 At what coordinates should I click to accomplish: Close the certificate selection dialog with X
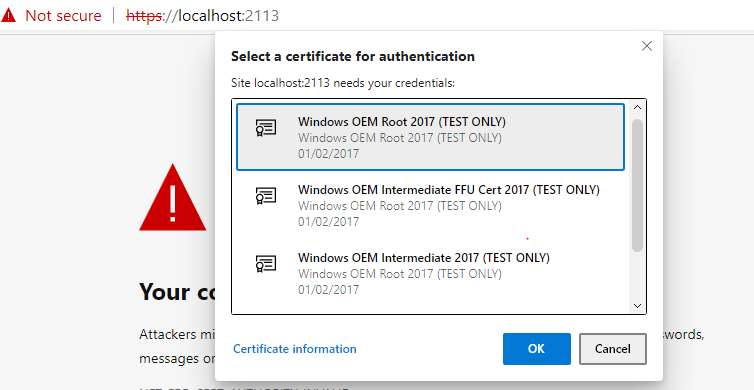[647, 46]
